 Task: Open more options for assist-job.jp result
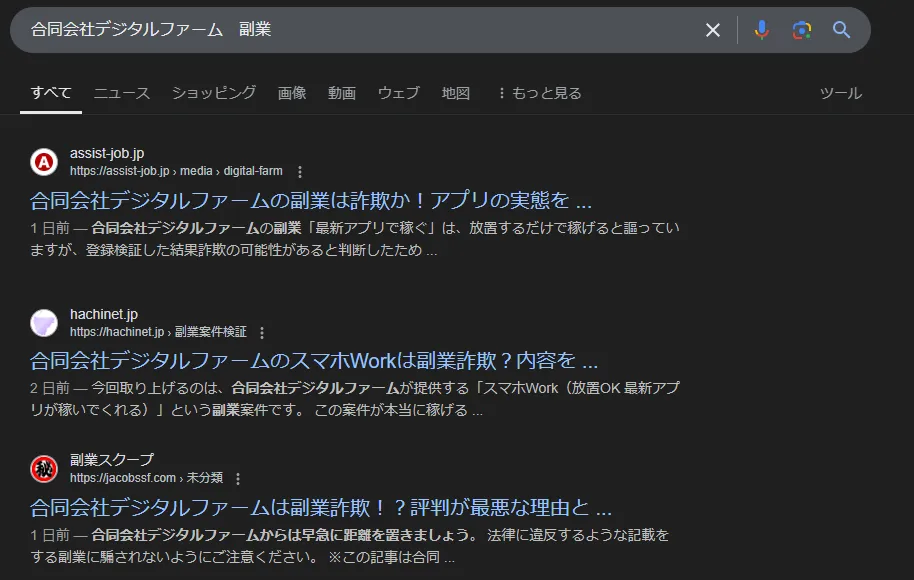(x=300, y=172)
